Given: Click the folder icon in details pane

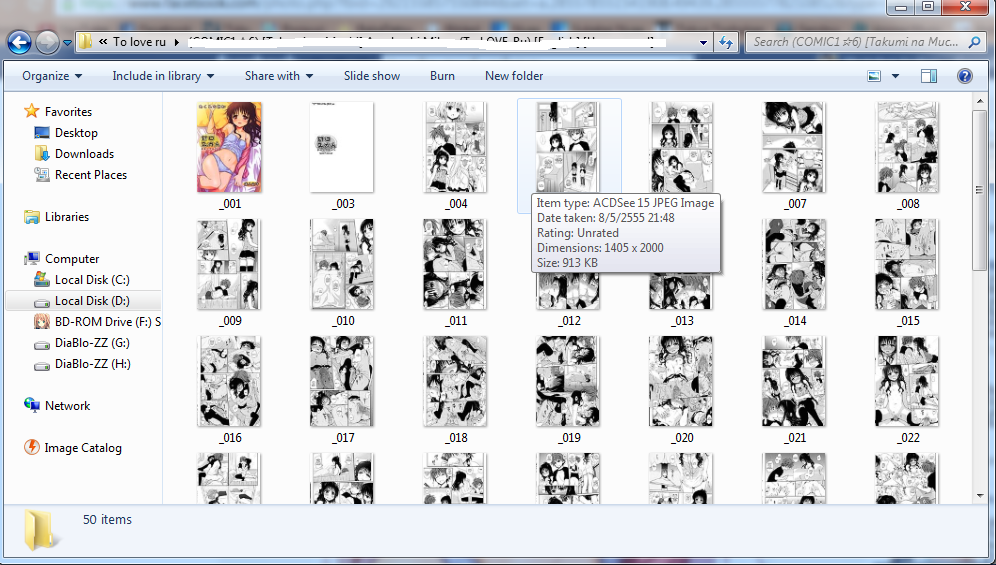Looking at the screenshot, I should coord(40,529).
